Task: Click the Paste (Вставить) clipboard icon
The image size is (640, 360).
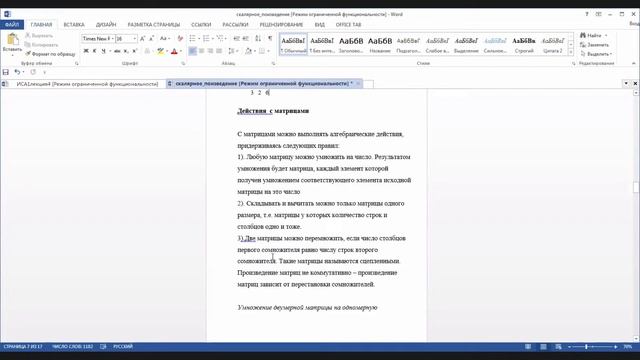Action: tap(12, 40)
